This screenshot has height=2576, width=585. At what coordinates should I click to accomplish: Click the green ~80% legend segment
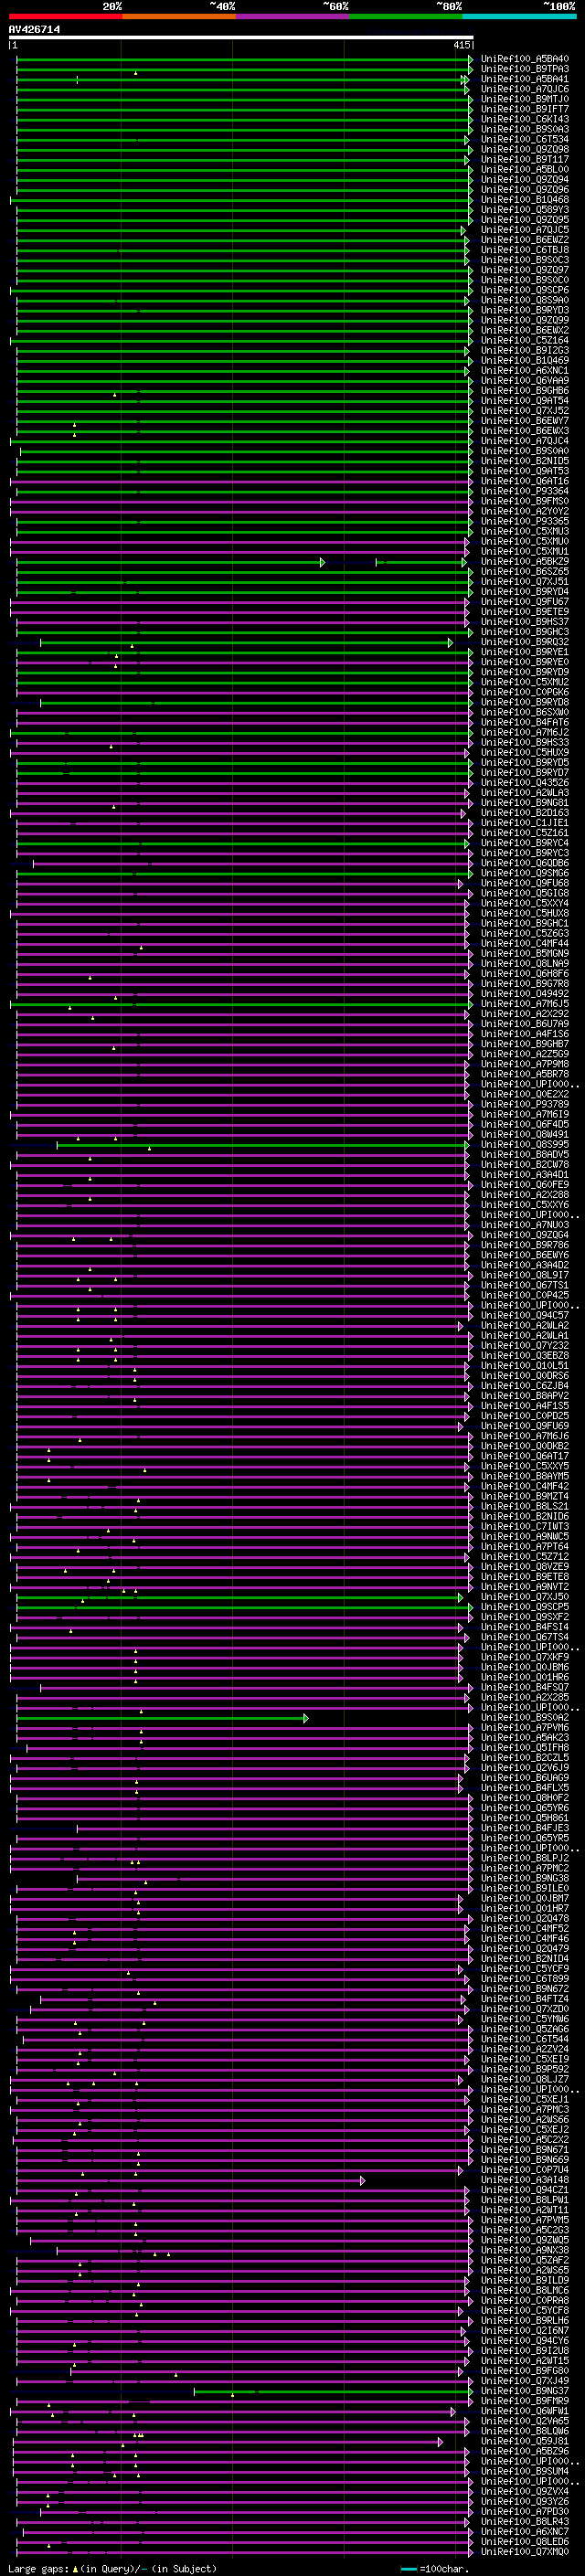pos(406,17)
